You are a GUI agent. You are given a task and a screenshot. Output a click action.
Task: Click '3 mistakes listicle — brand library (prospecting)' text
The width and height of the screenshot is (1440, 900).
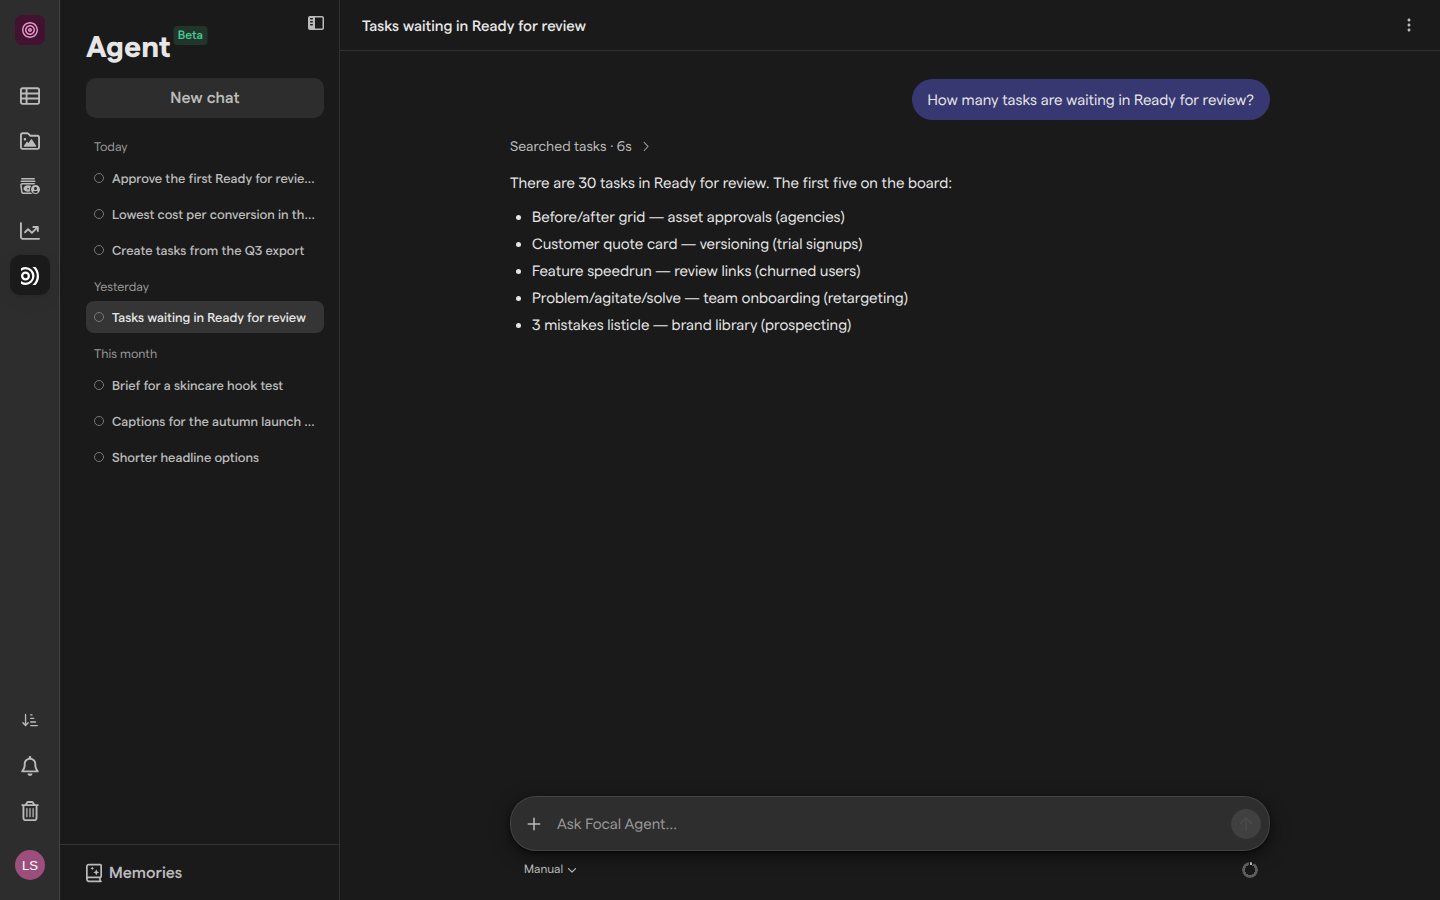click(x=692, y=325)
